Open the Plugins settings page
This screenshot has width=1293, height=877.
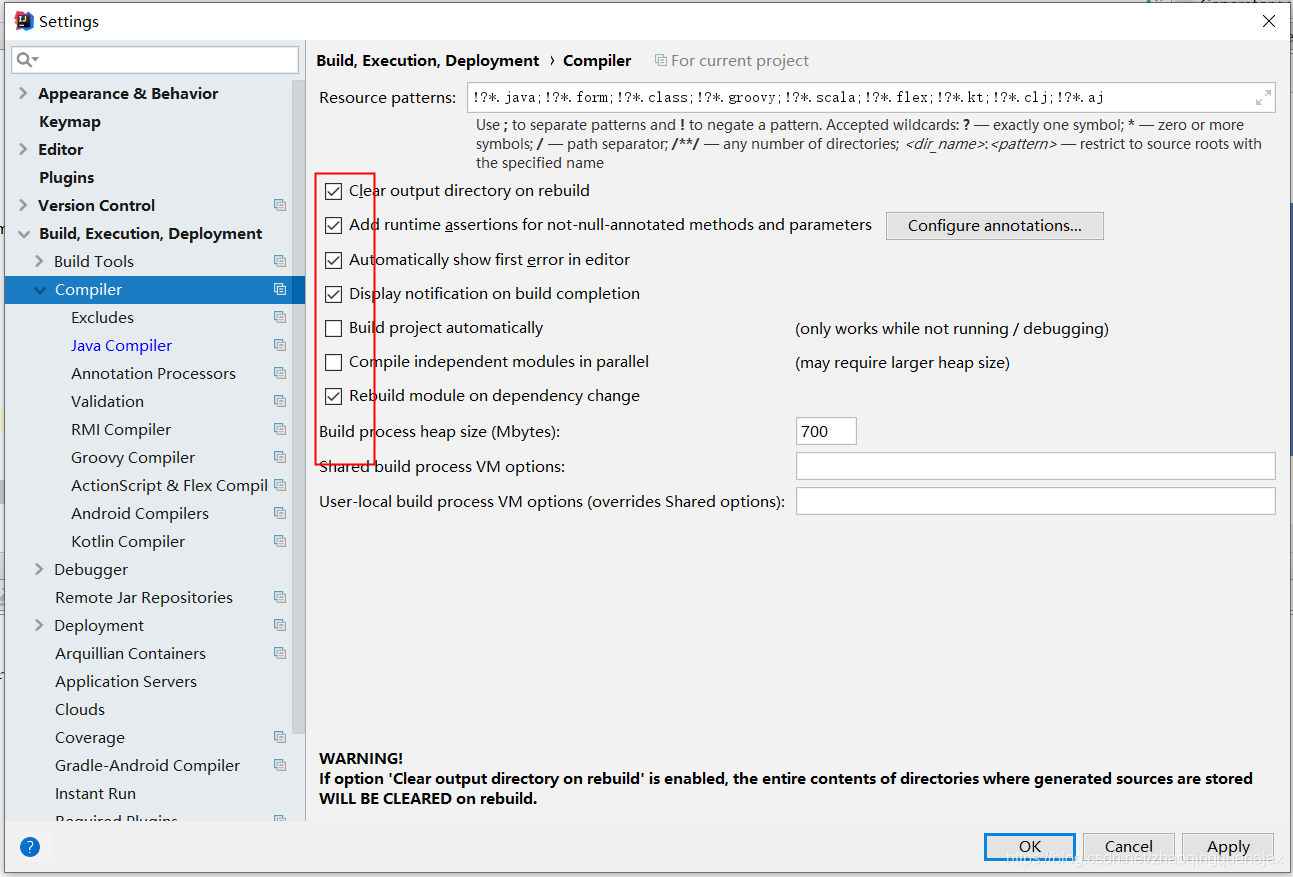pyautogui.click(x=67, y=177)
